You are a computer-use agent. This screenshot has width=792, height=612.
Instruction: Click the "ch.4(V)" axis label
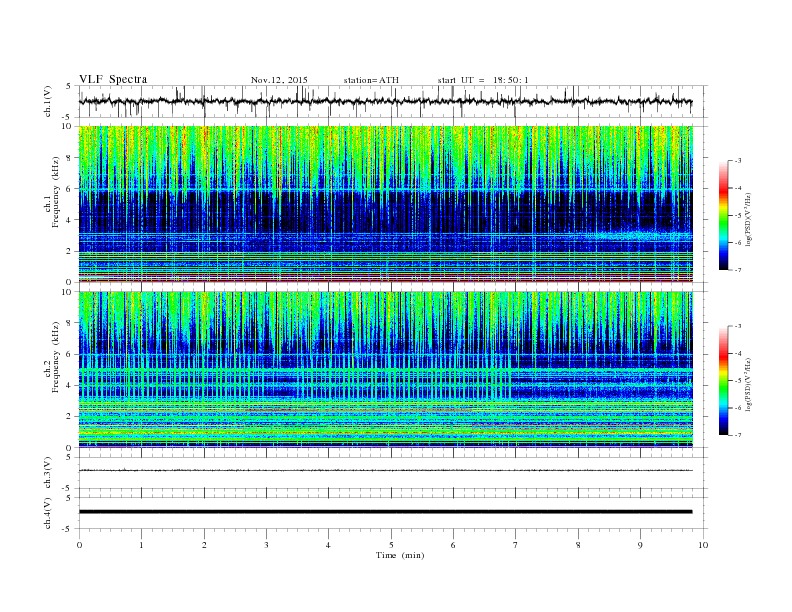(x=48, y=513)
